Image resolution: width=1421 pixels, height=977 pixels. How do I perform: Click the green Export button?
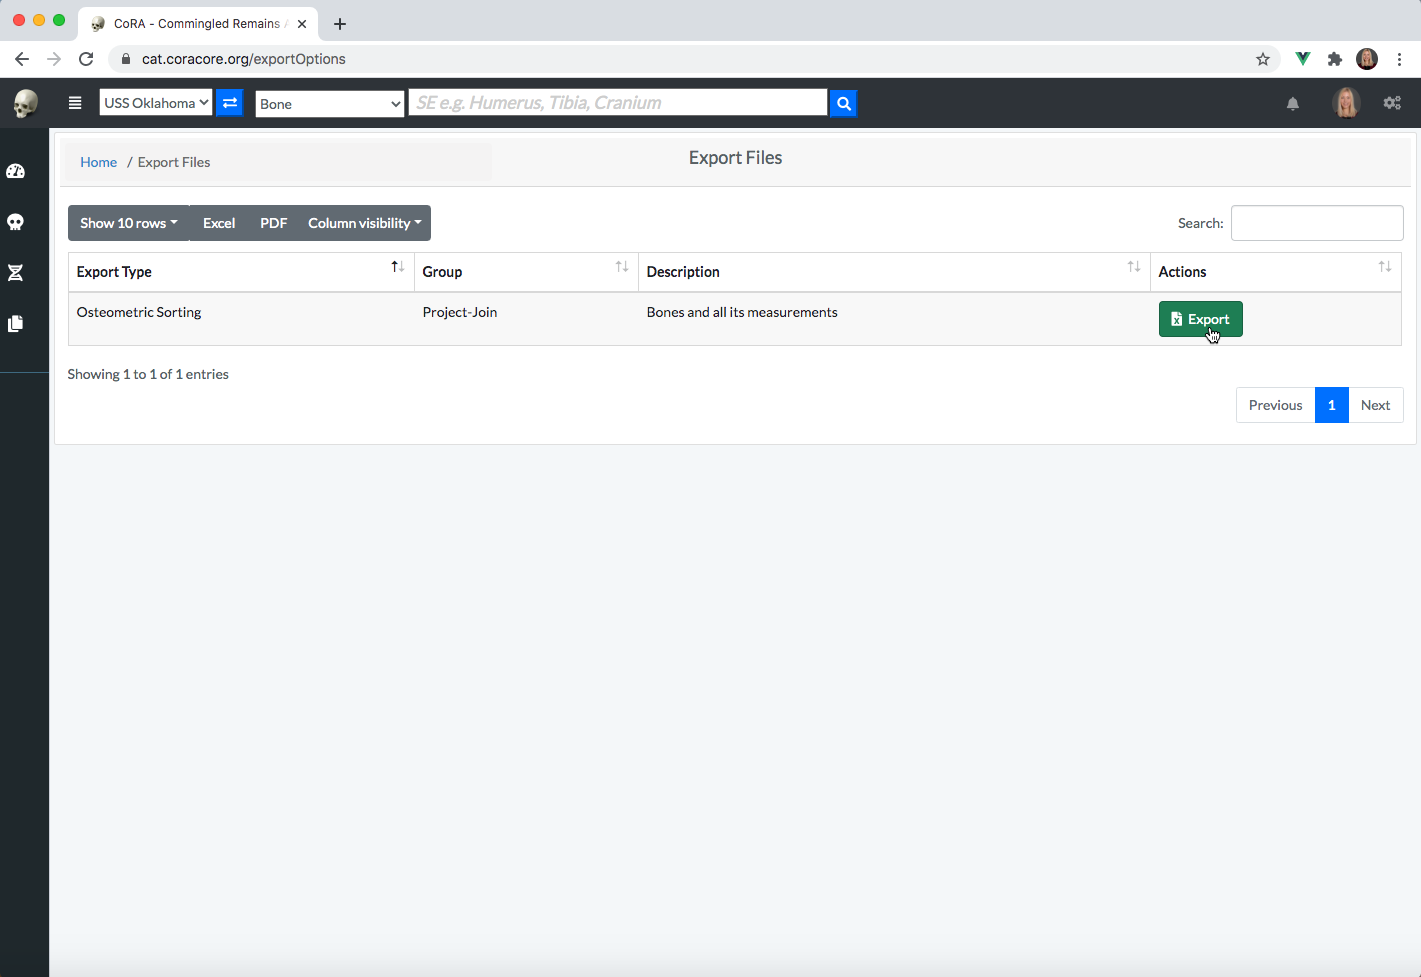pyautogui.click(x=1200, y=319)
